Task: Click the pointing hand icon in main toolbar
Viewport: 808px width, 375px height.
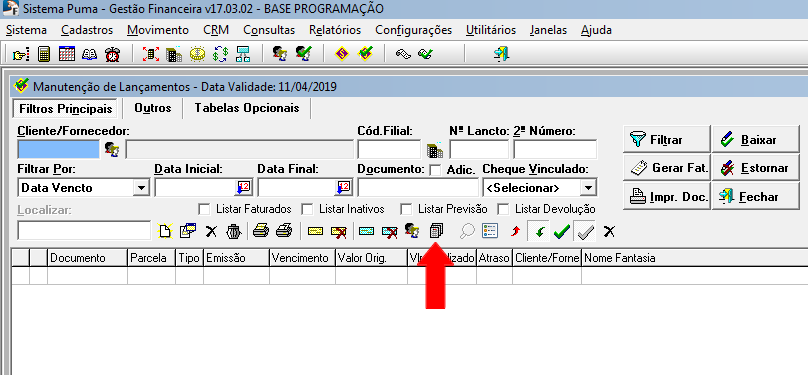Action: (x=21, y=54)
